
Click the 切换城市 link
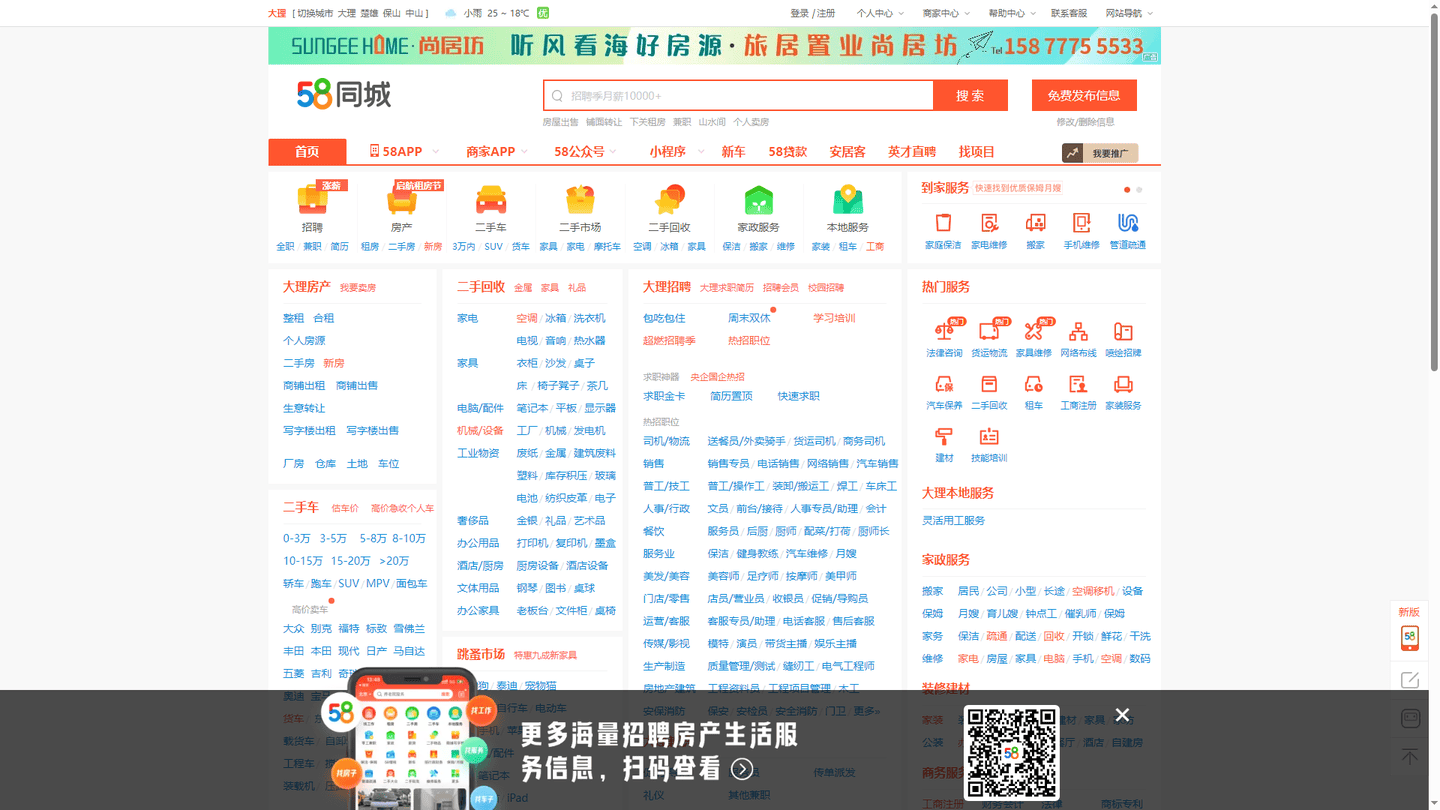coord(316,13)
